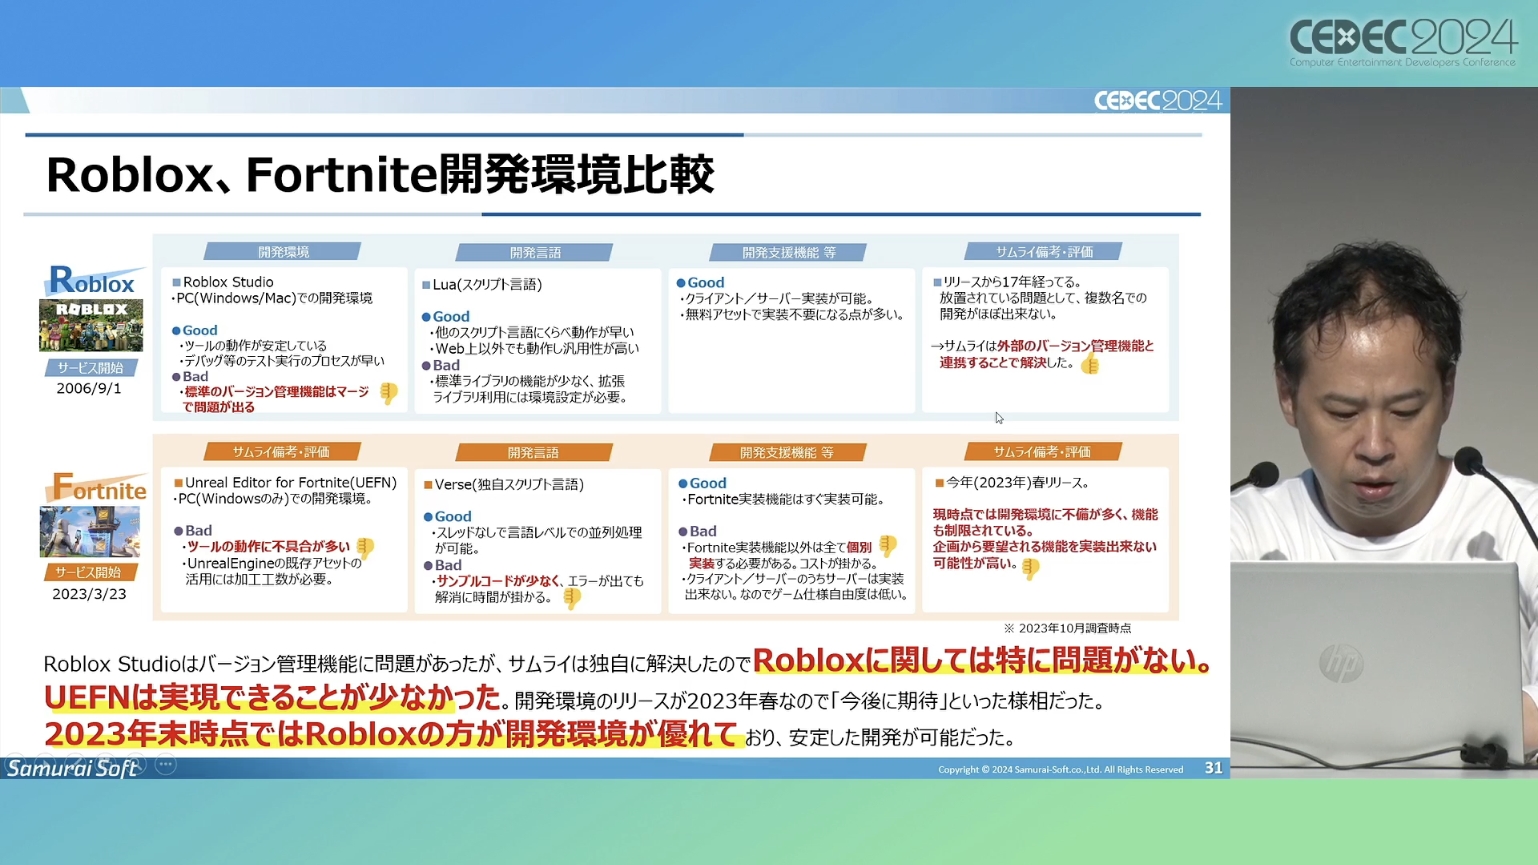The image size is (1538, 865).
Task: Select the pen tool in slideshow controls
Action: 76,765
